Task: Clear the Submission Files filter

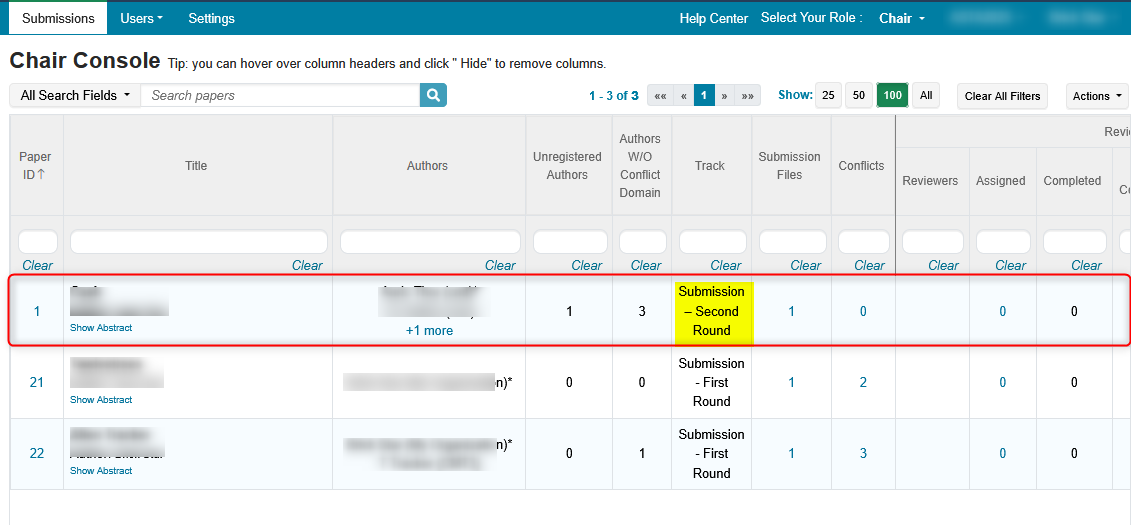Action: tap(806, 265)
